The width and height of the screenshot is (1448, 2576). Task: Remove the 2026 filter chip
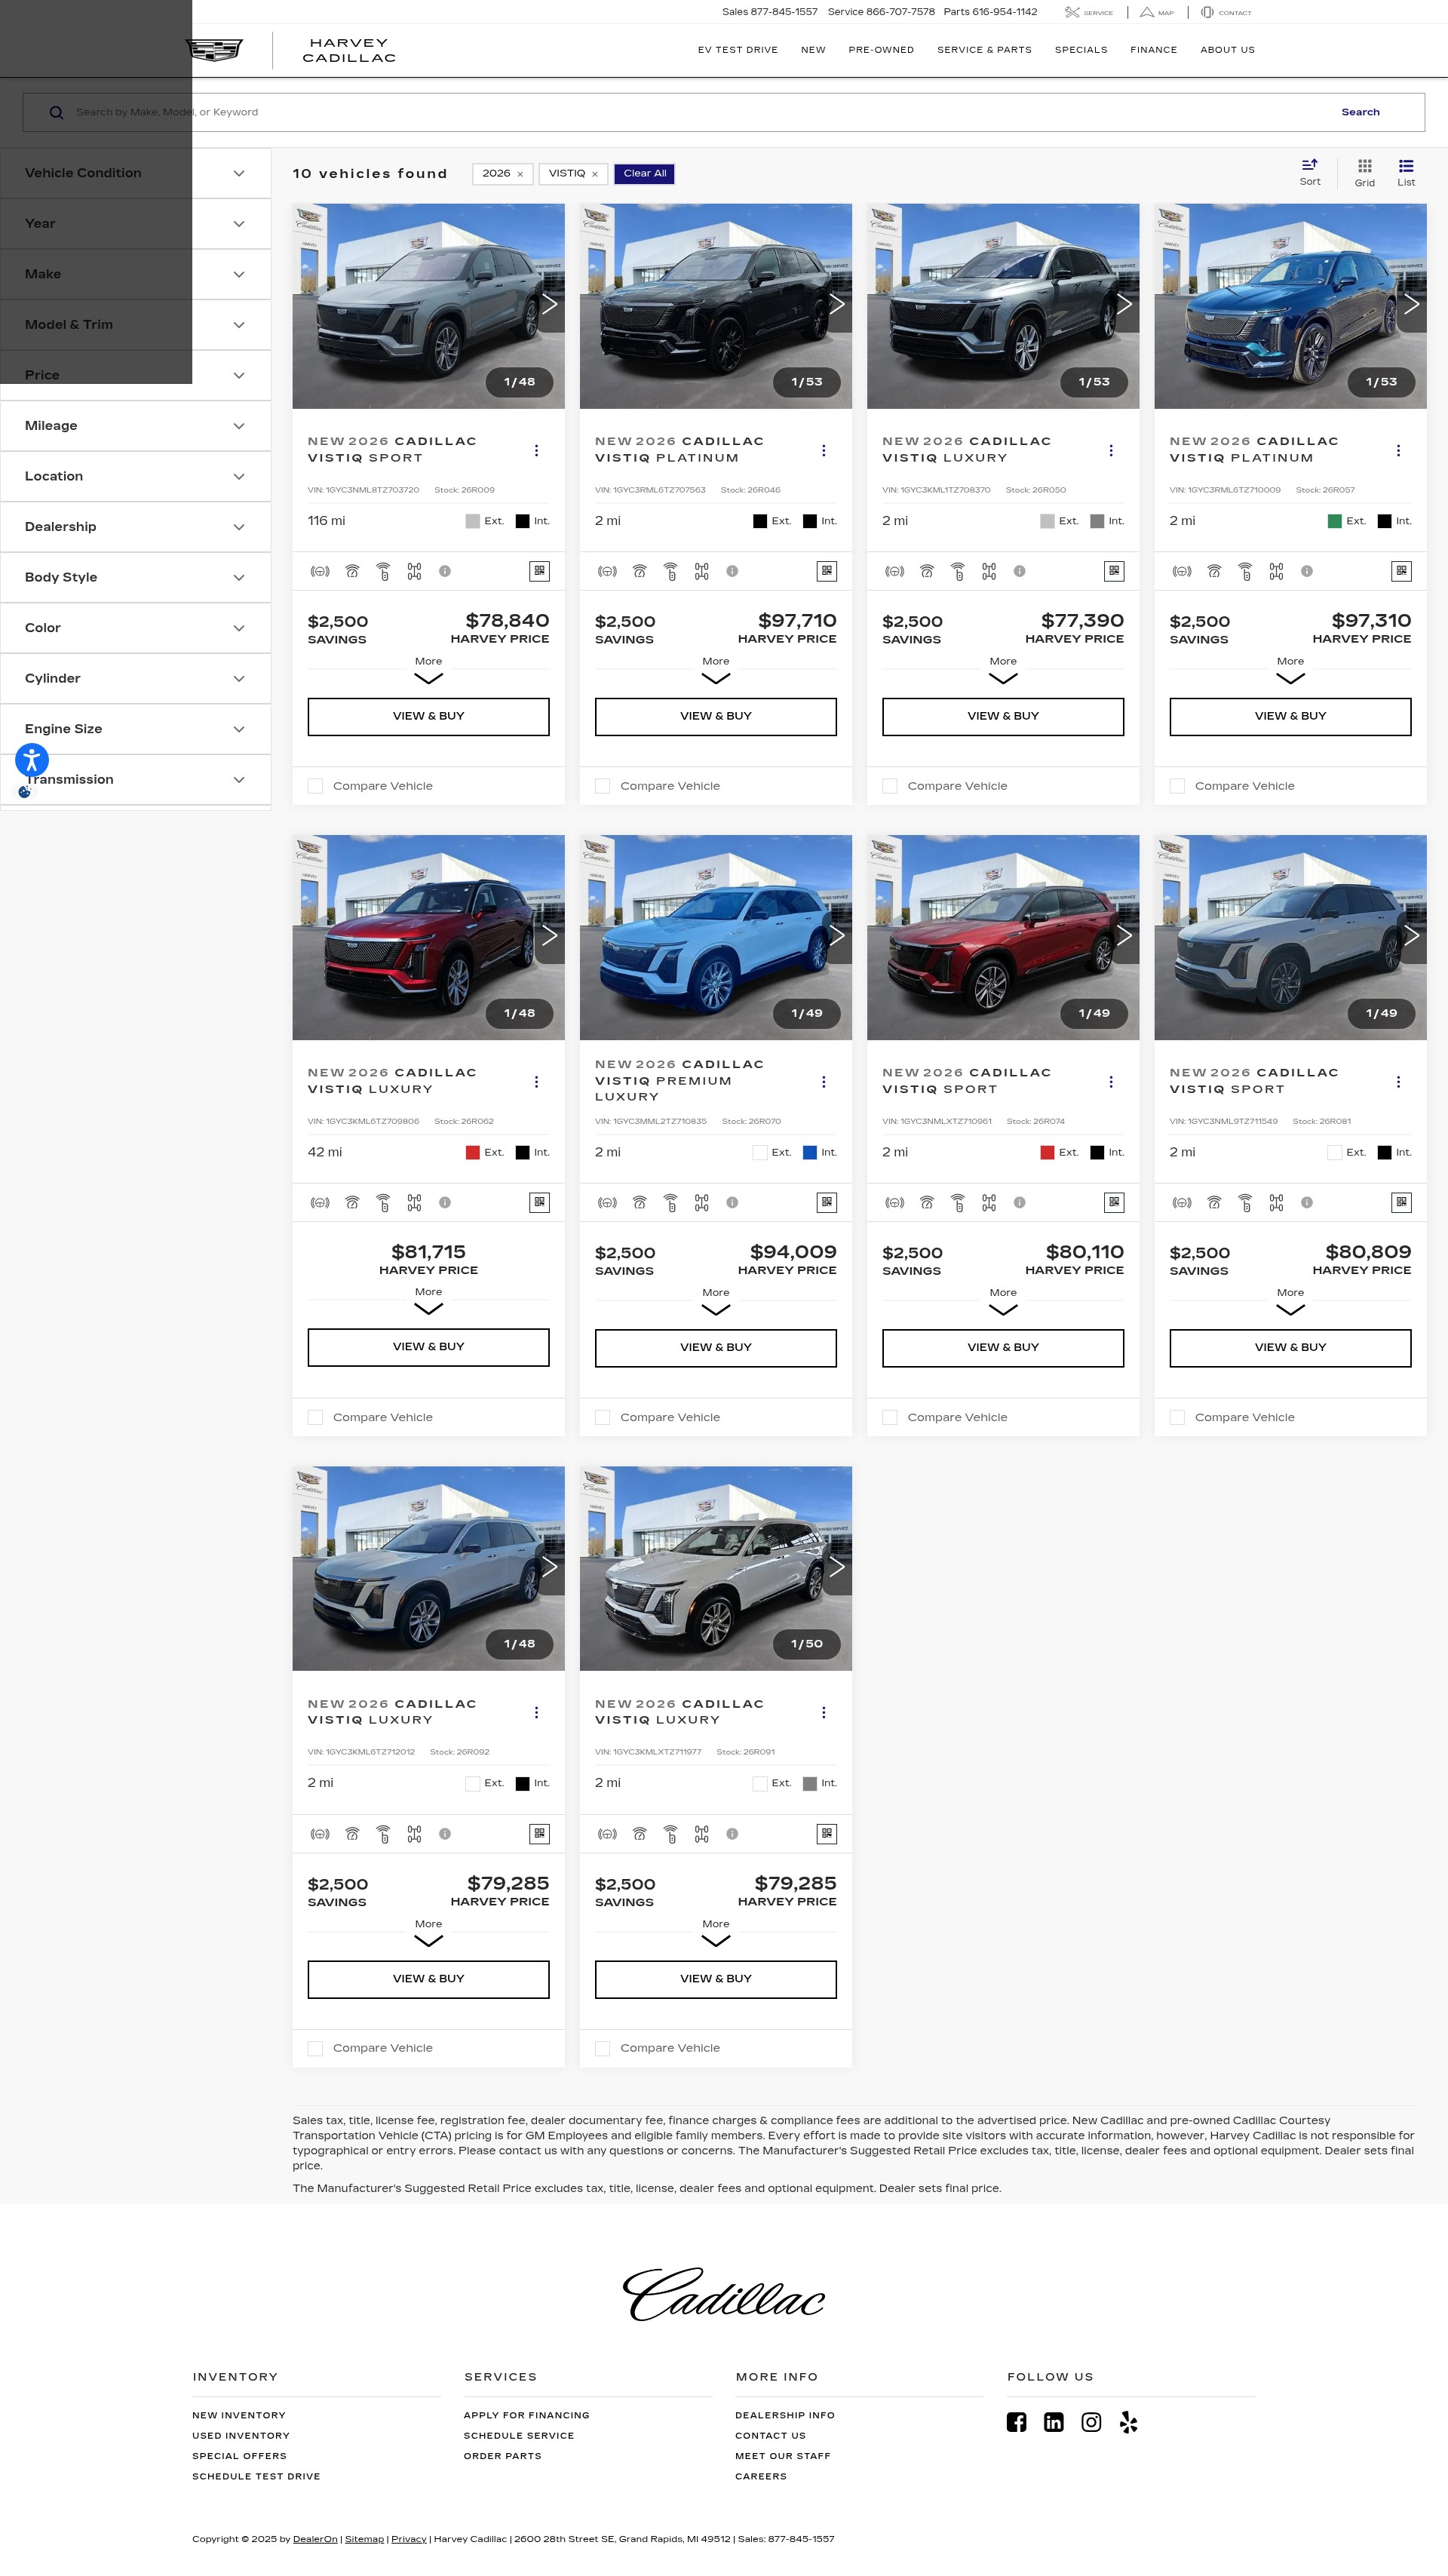520,174
